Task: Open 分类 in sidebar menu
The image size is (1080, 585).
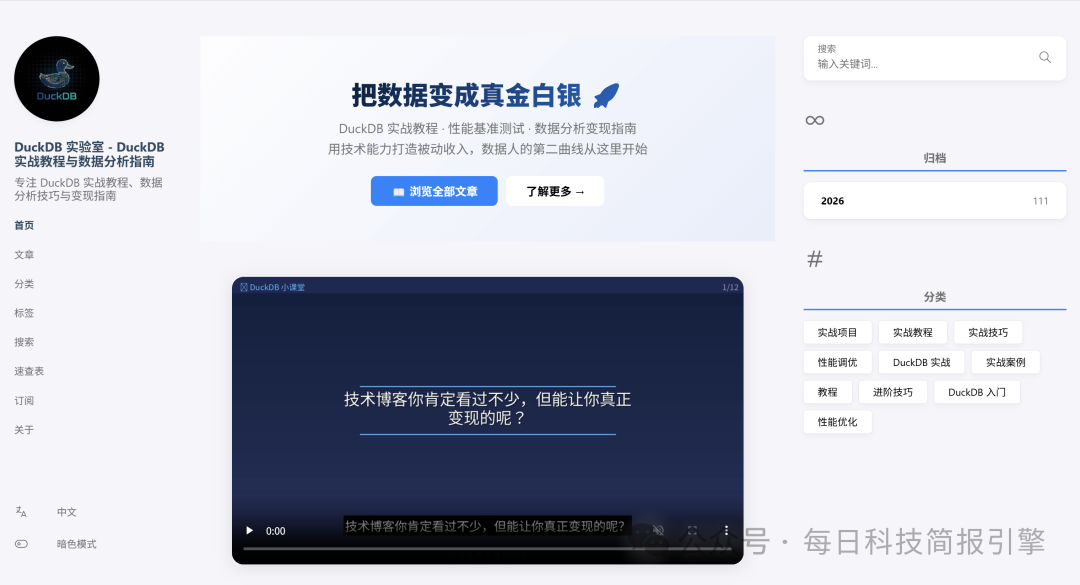Action: coord(24,284)
